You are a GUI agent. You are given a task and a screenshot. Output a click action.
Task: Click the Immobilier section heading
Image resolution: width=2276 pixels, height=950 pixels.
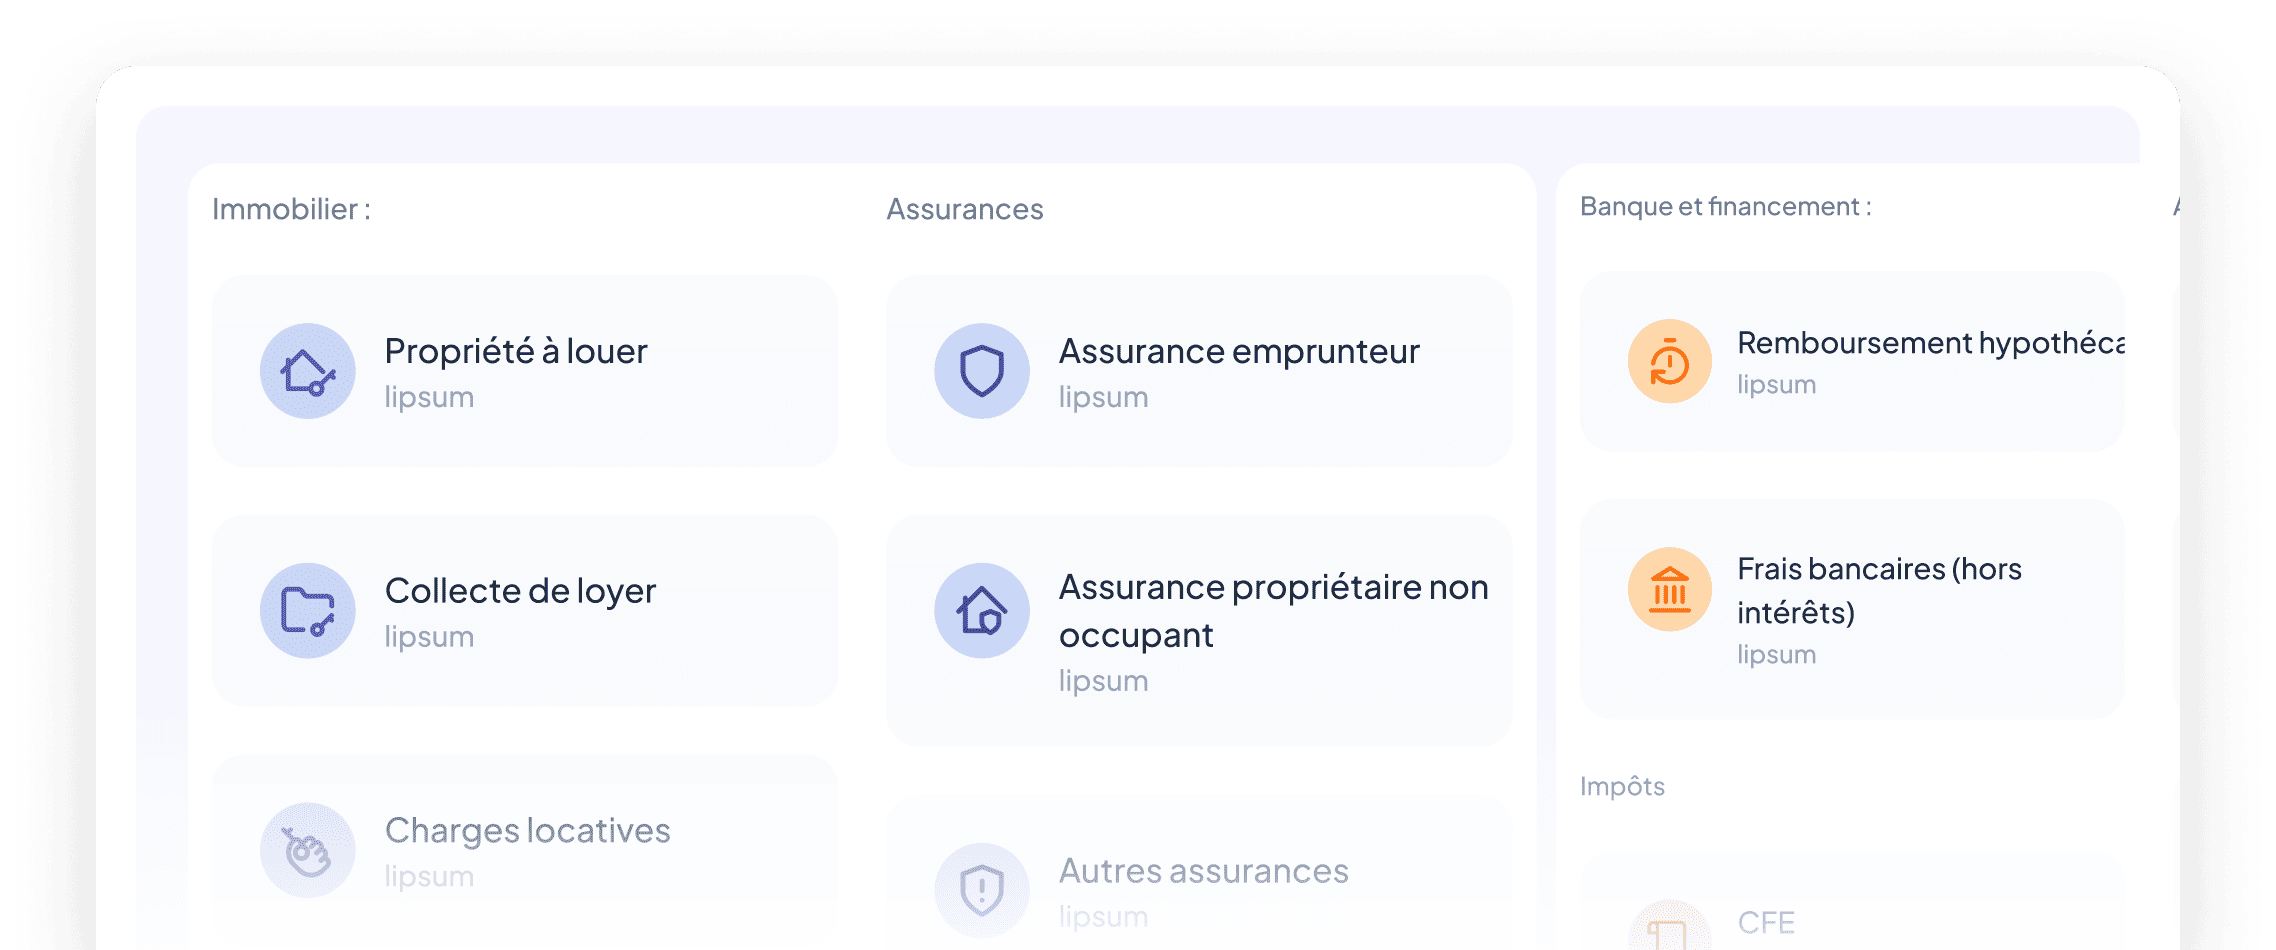[291, 209]
